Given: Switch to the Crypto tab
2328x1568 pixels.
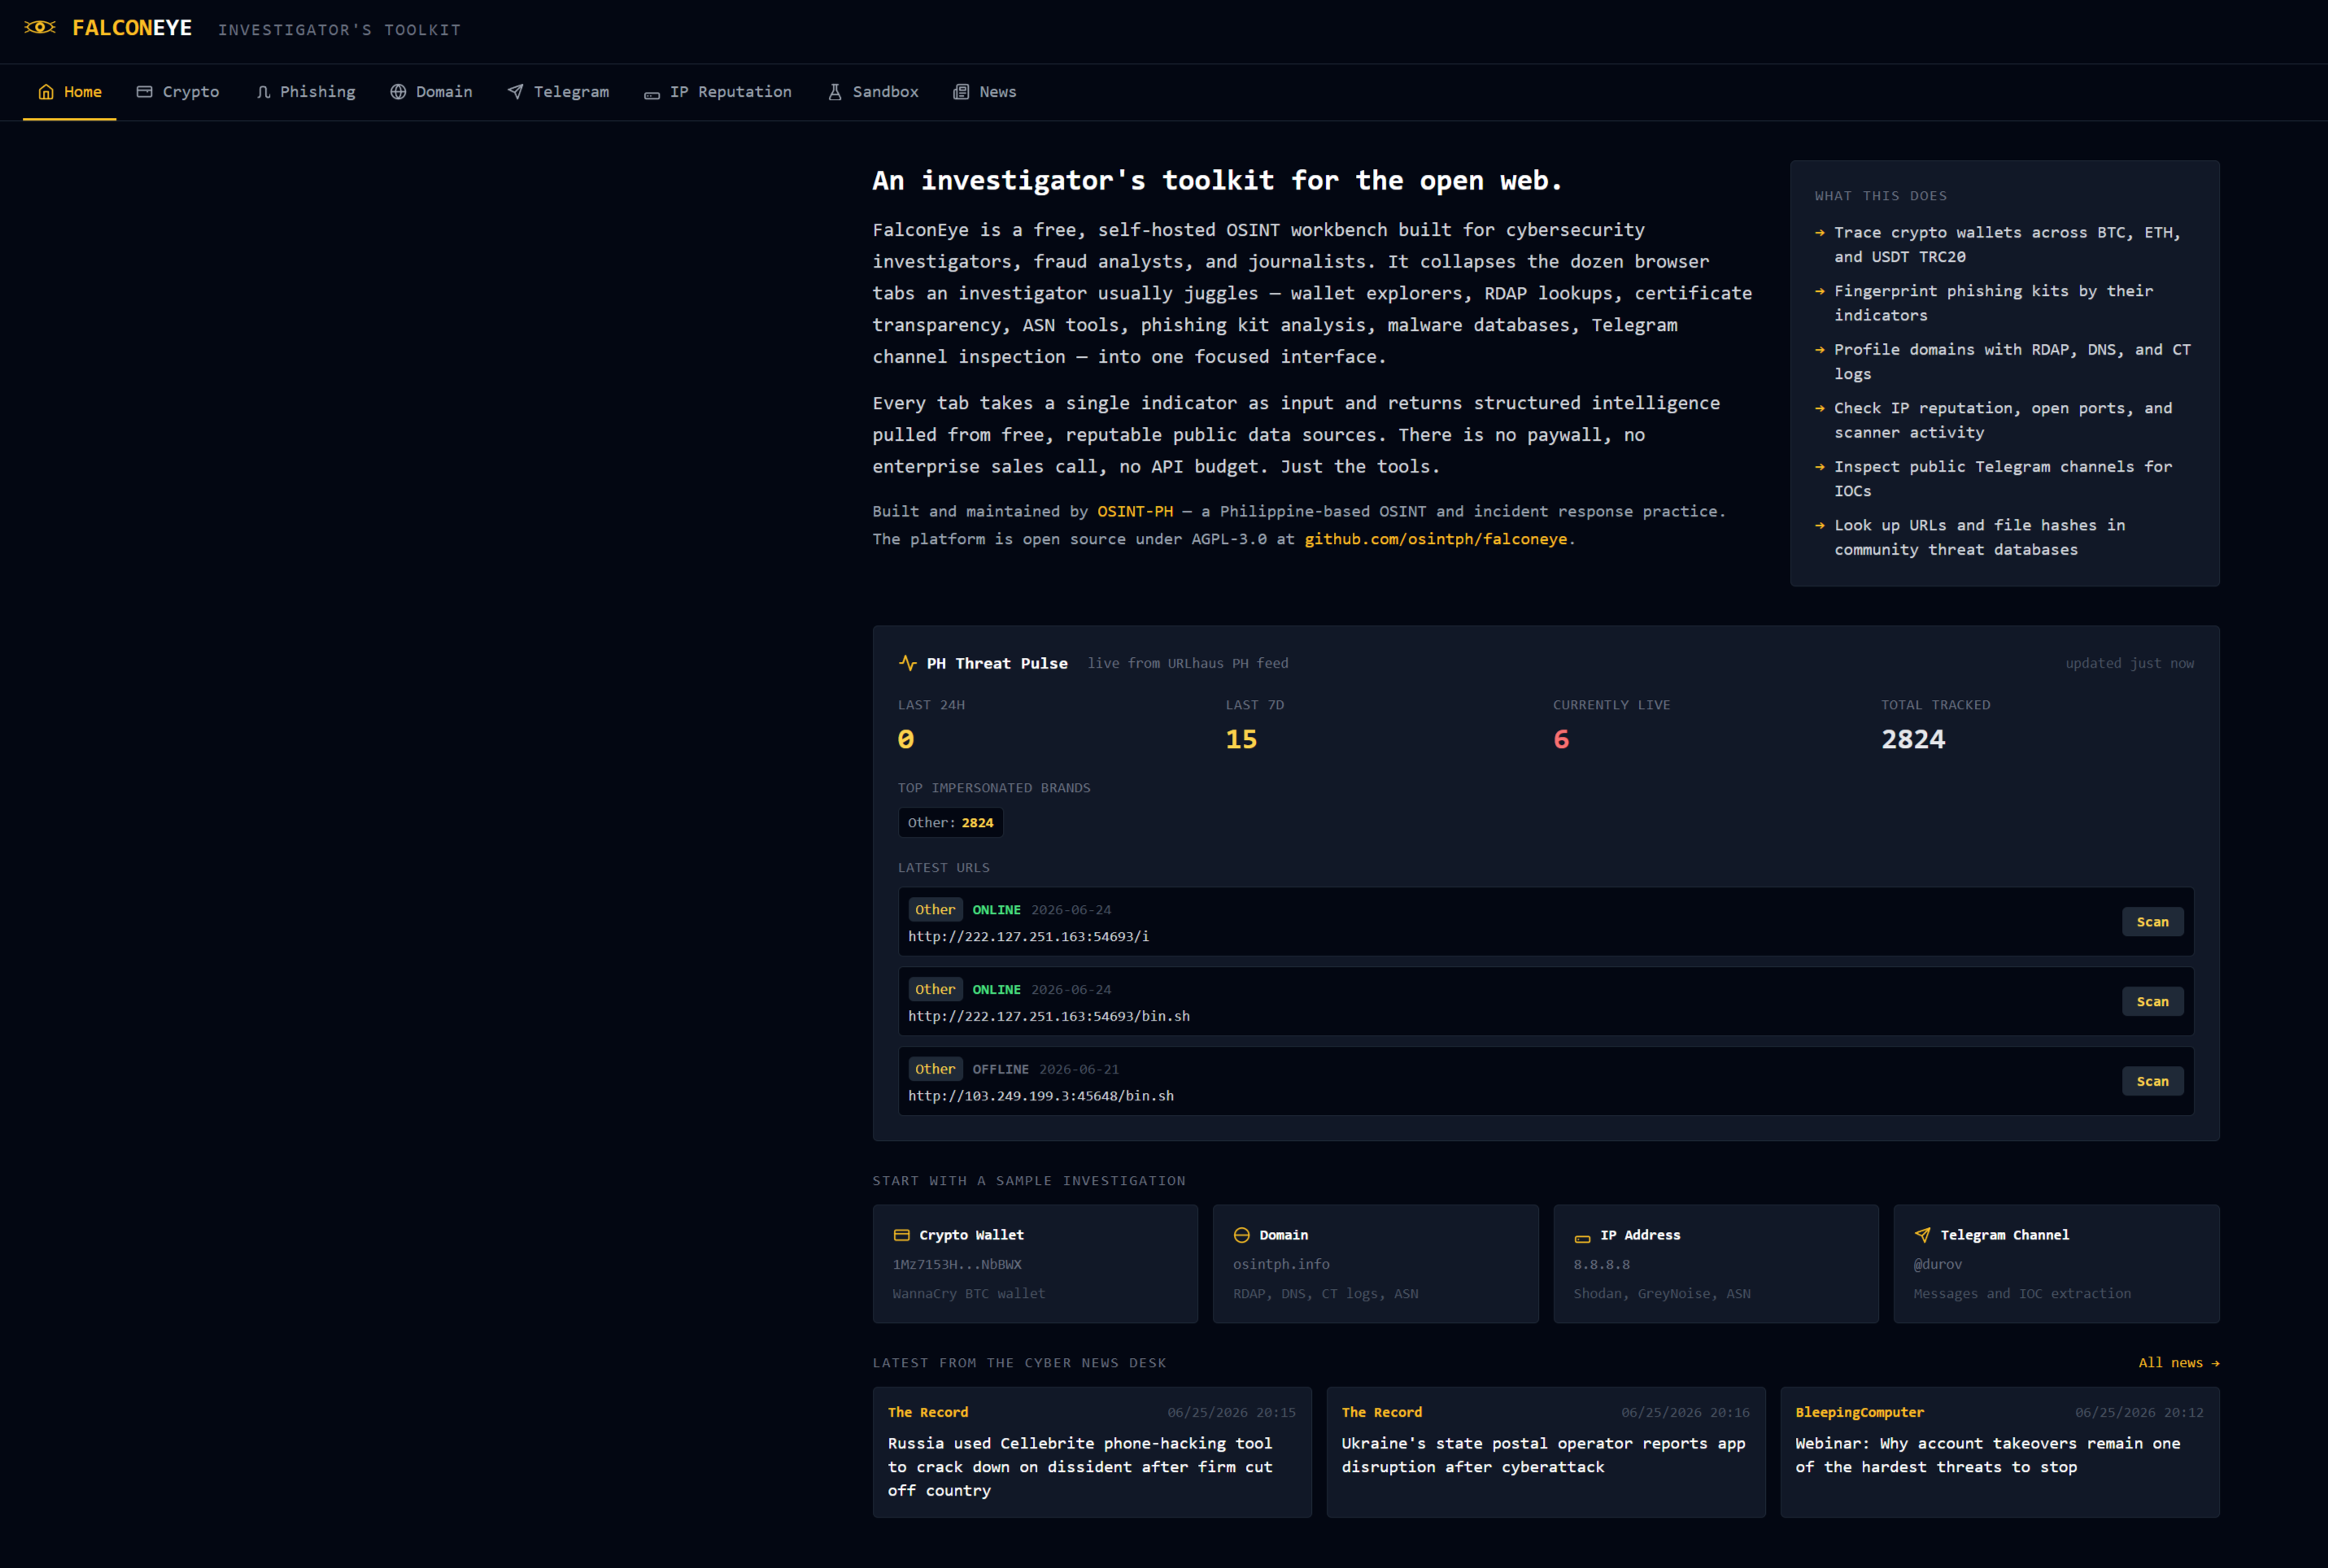Looking at the screenshot, I should coord(178,92).
